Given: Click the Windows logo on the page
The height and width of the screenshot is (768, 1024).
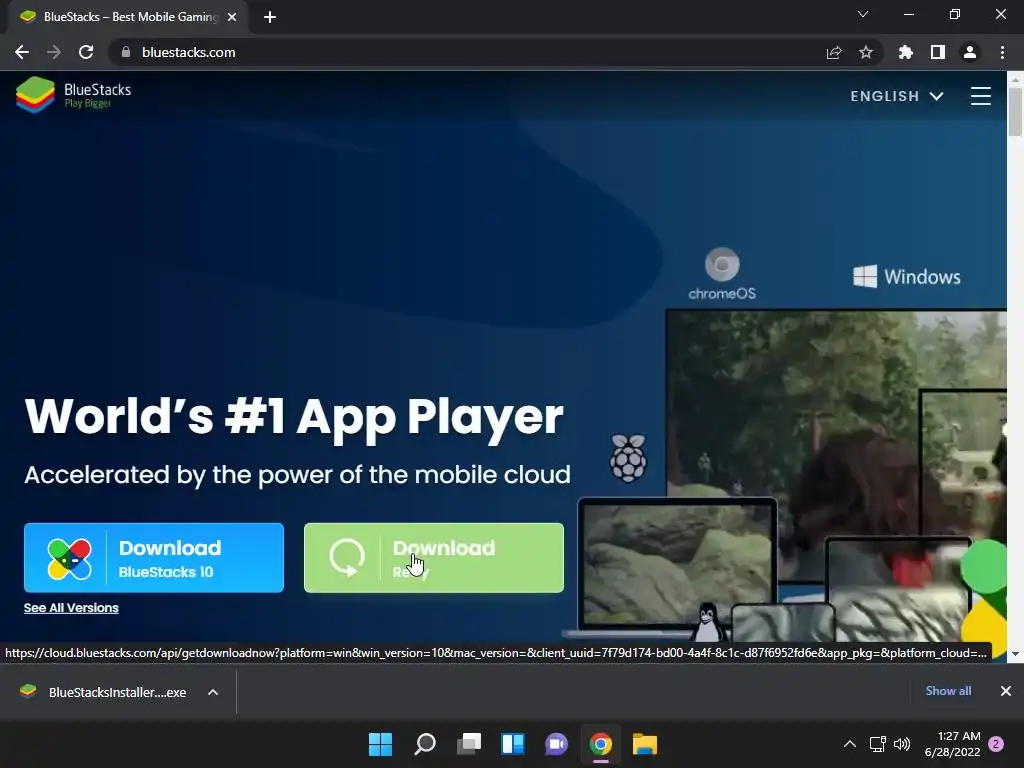Looking at the screenshot, I should 906,277.
